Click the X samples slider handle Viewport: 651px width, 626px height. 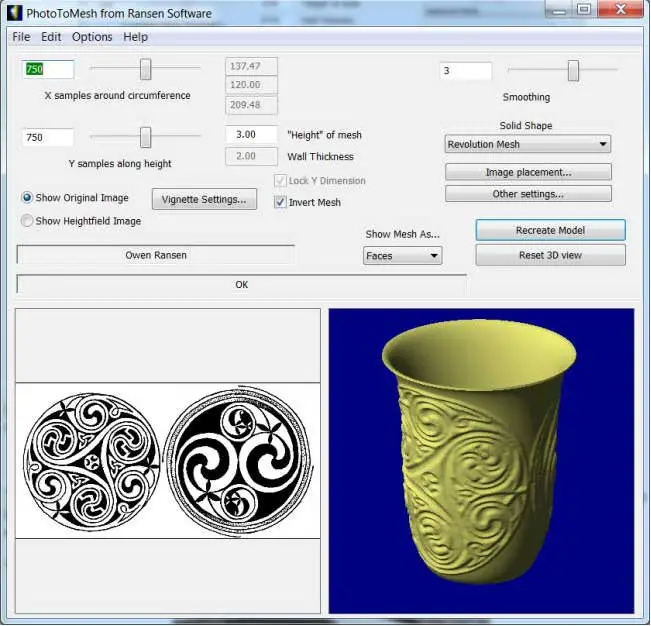tap(145, 69)
